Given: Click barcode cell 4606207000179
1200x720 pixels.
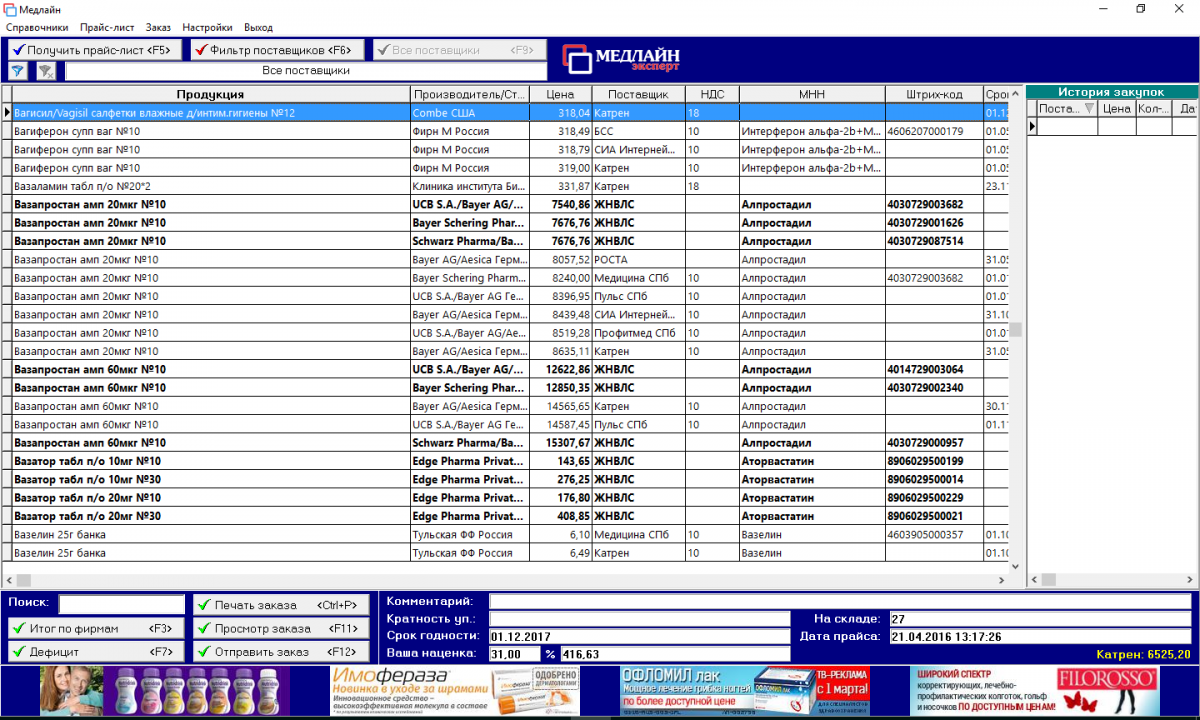Looking at the screenshot, I should click(934, 131).
